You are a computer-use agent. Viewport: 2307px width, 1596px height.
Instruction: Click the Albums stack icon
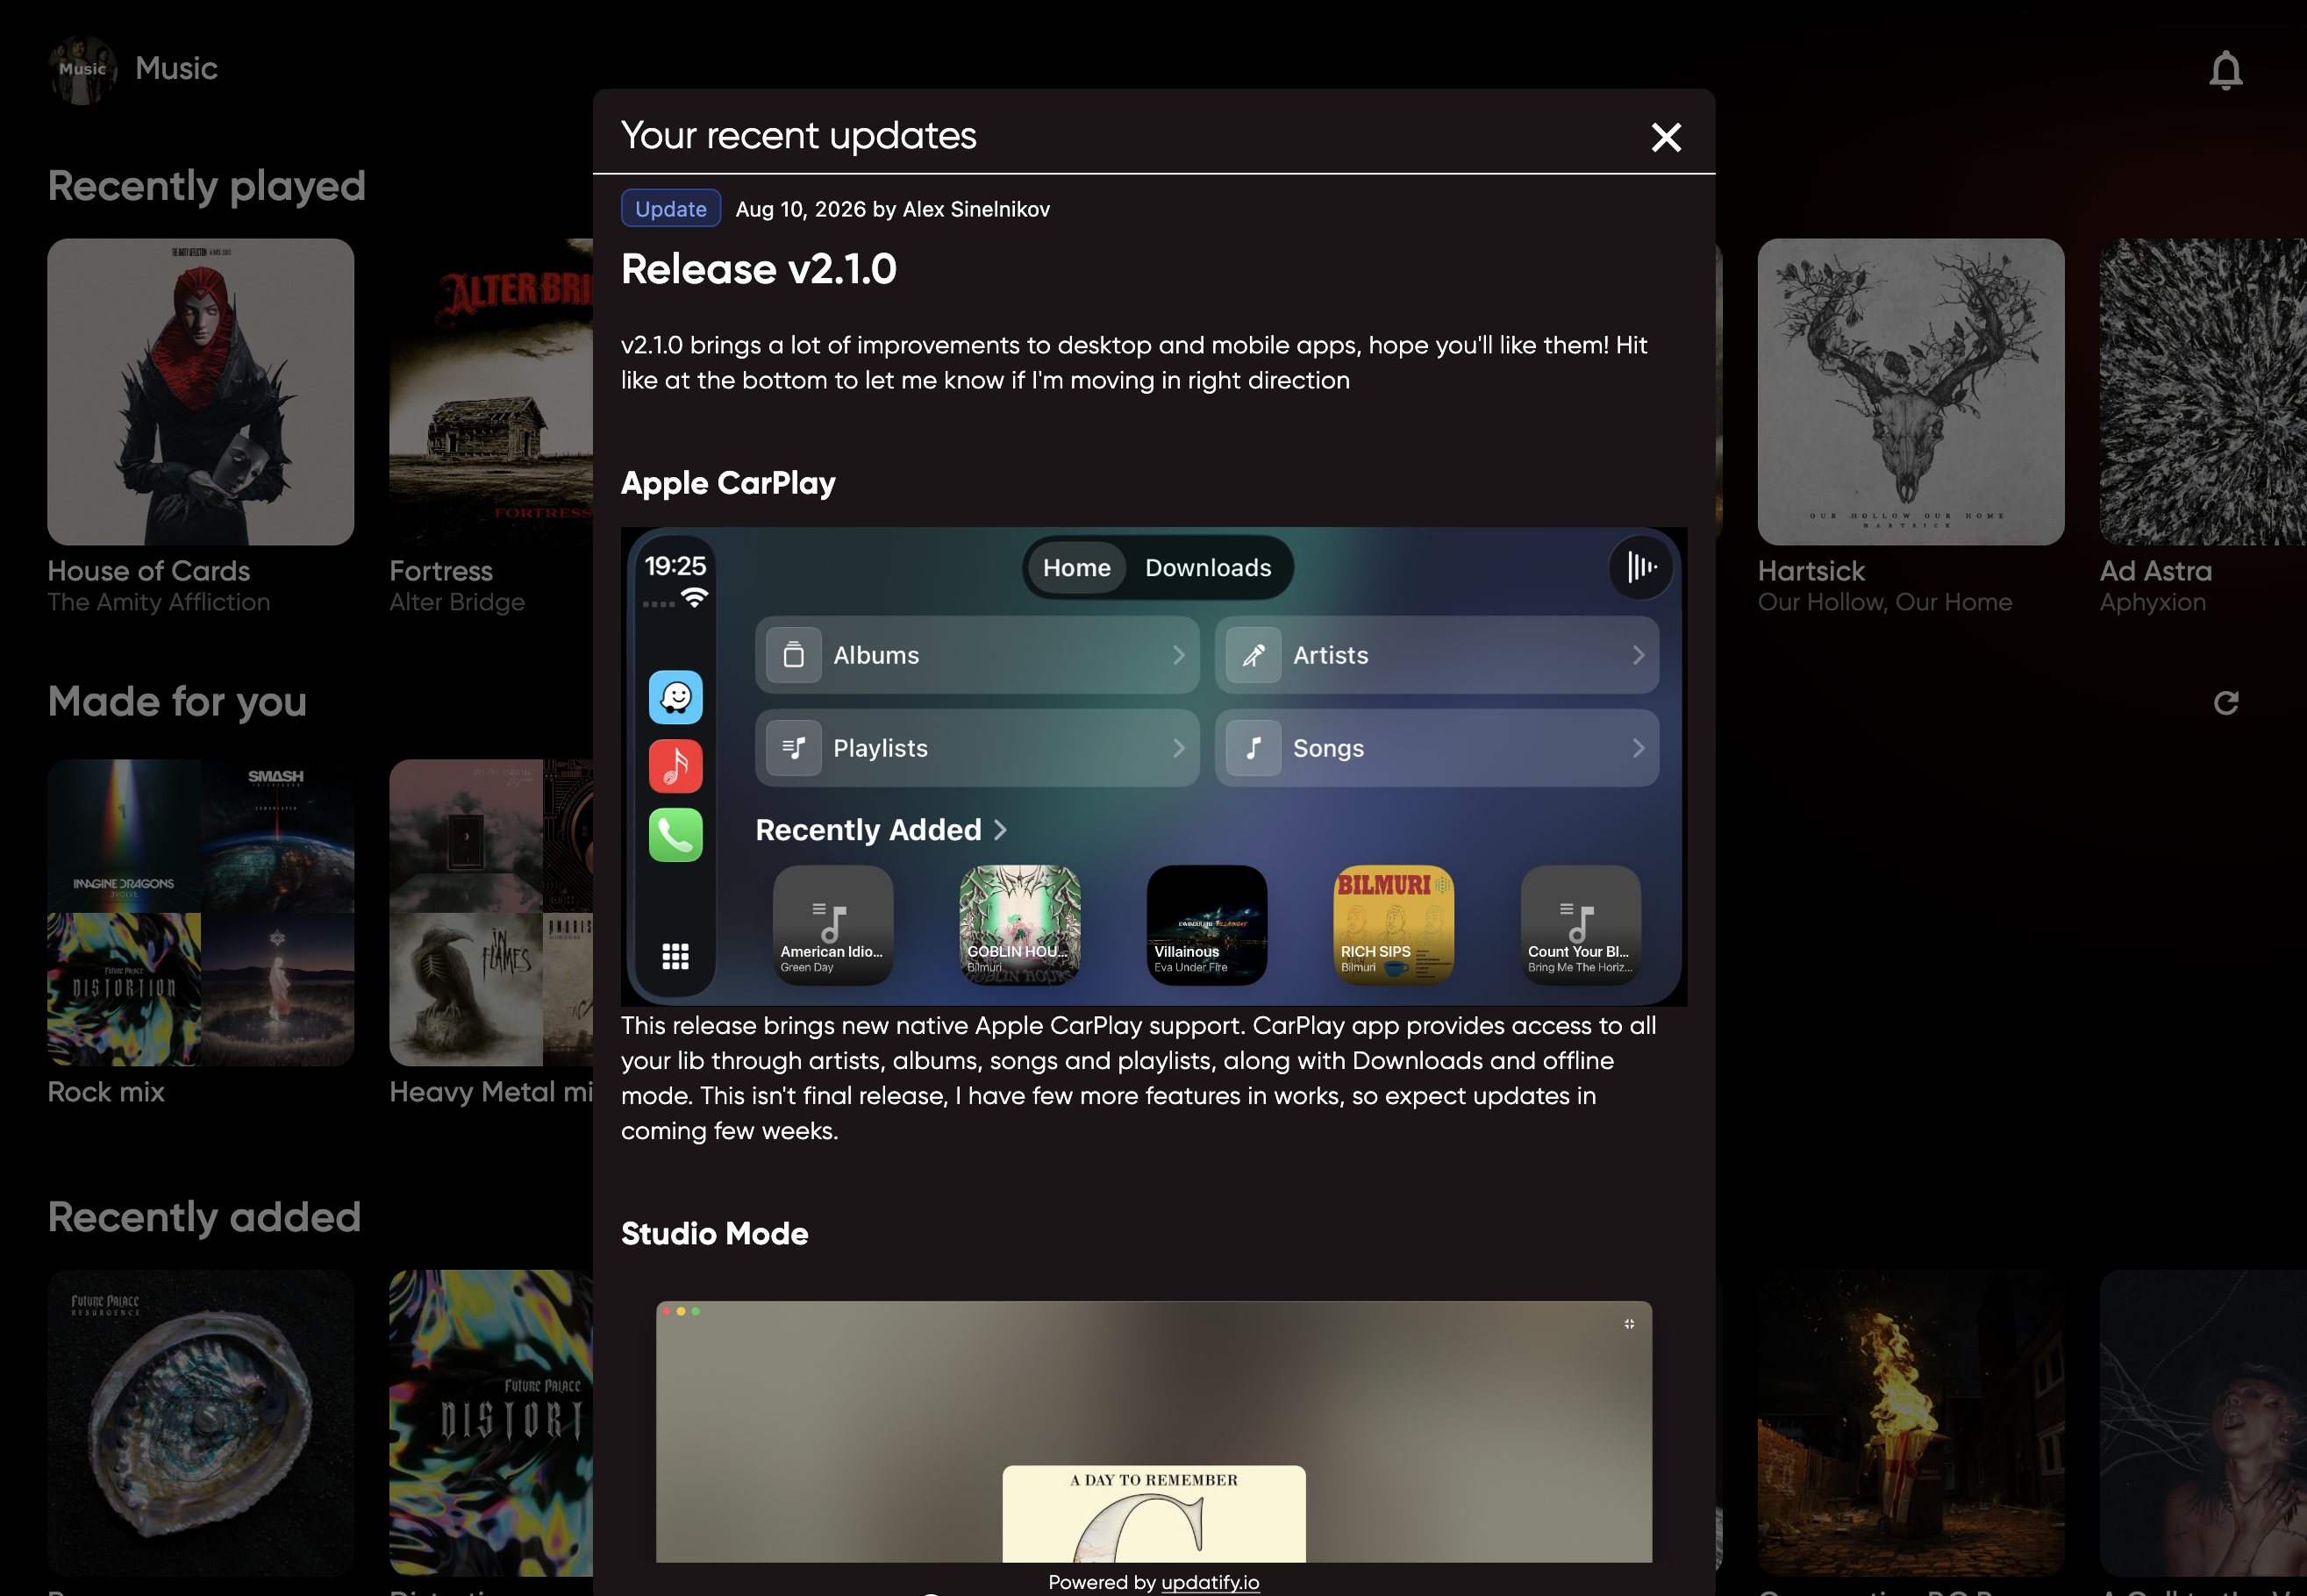pos(794,655)
